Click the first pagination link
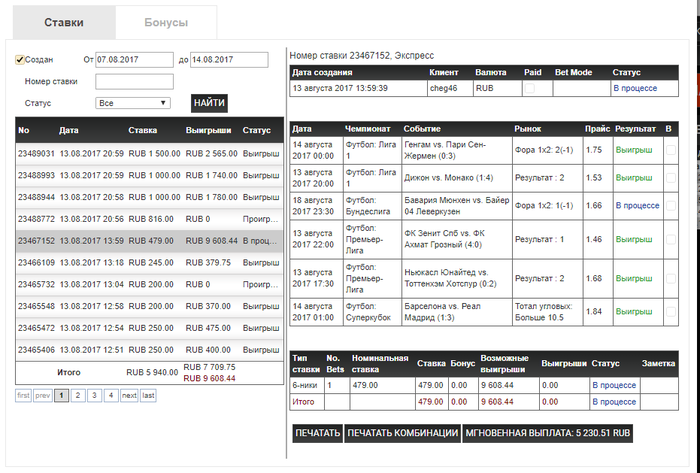Viewport: 700px width, 473px height. pos(23,395)
